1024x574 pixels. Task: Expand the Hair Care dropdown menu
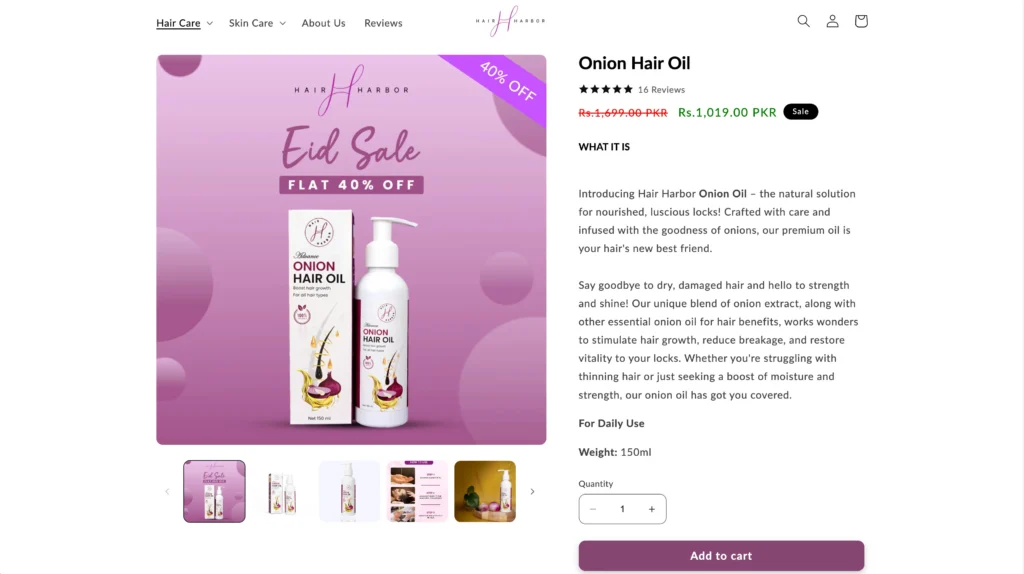tap(184, 23)
